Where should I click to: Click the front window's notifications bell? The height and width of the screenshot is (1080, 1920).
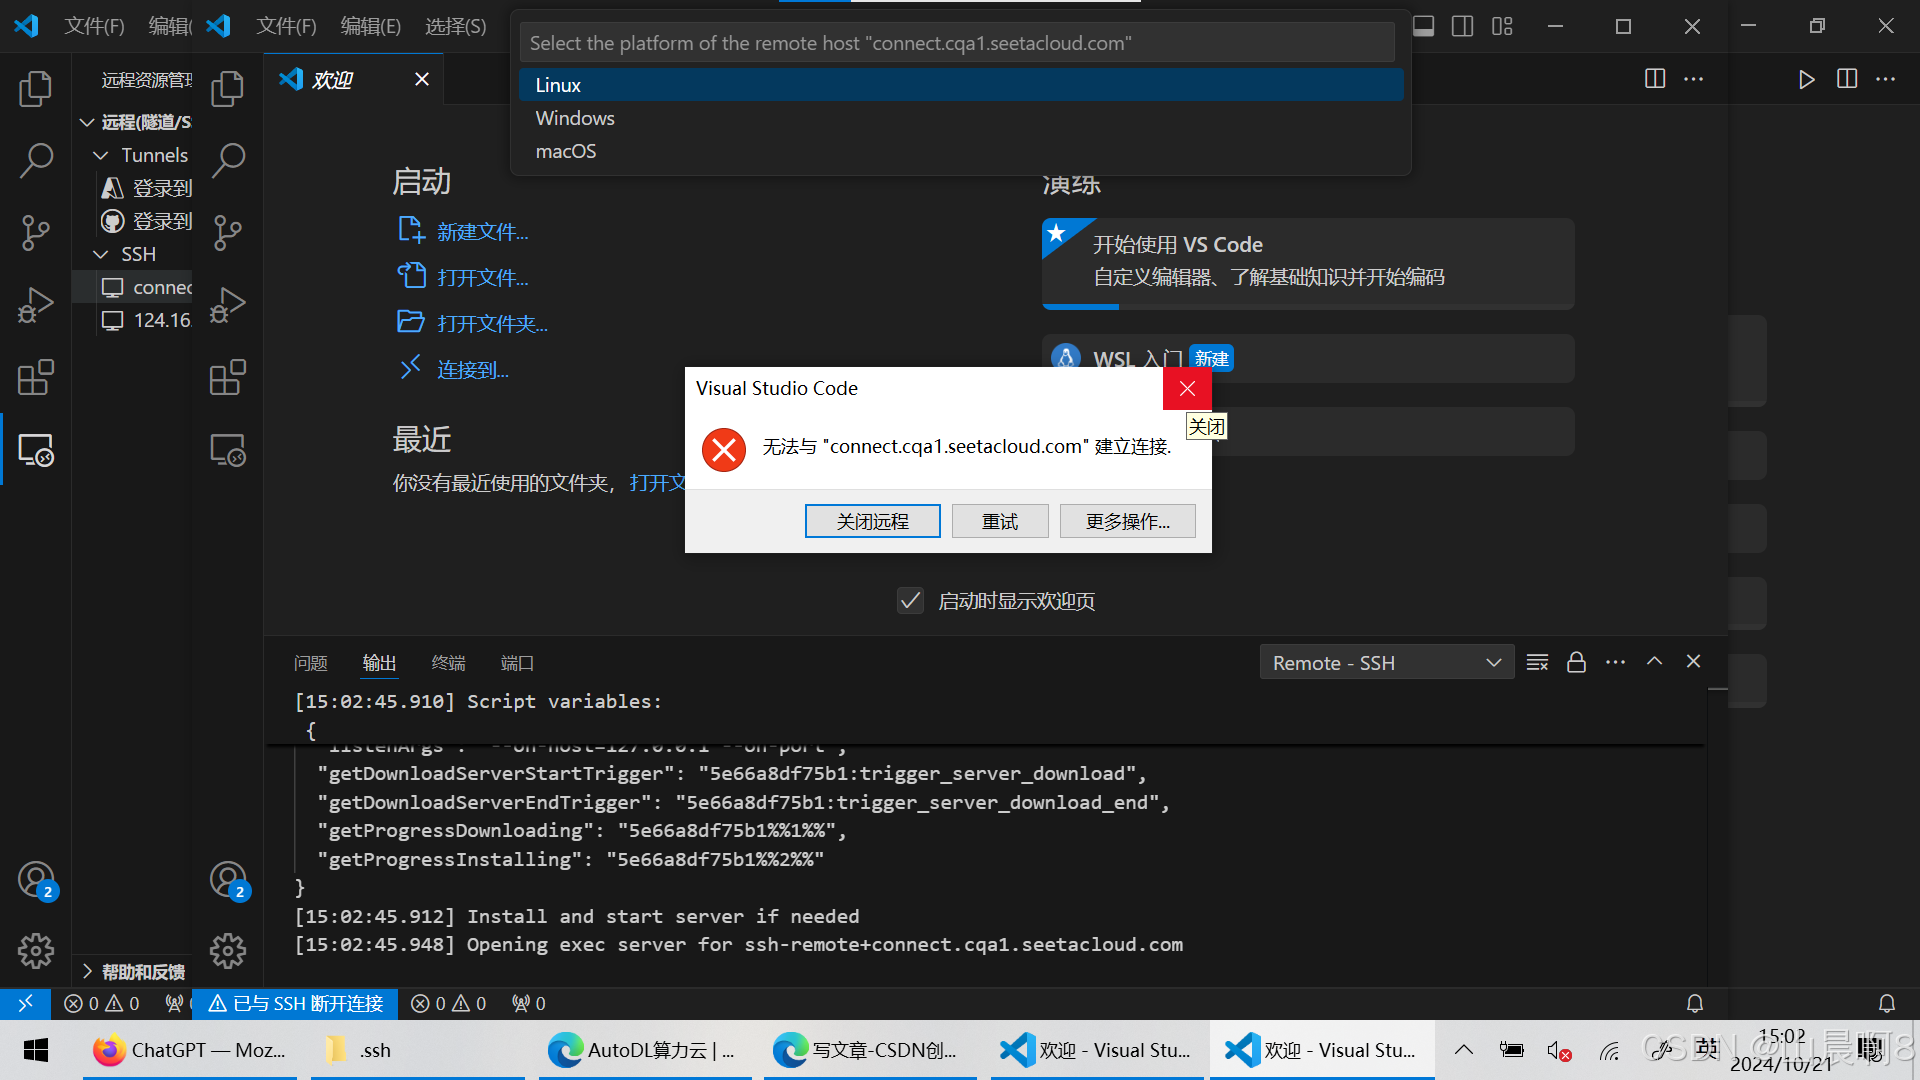tap(1694, 1003)
